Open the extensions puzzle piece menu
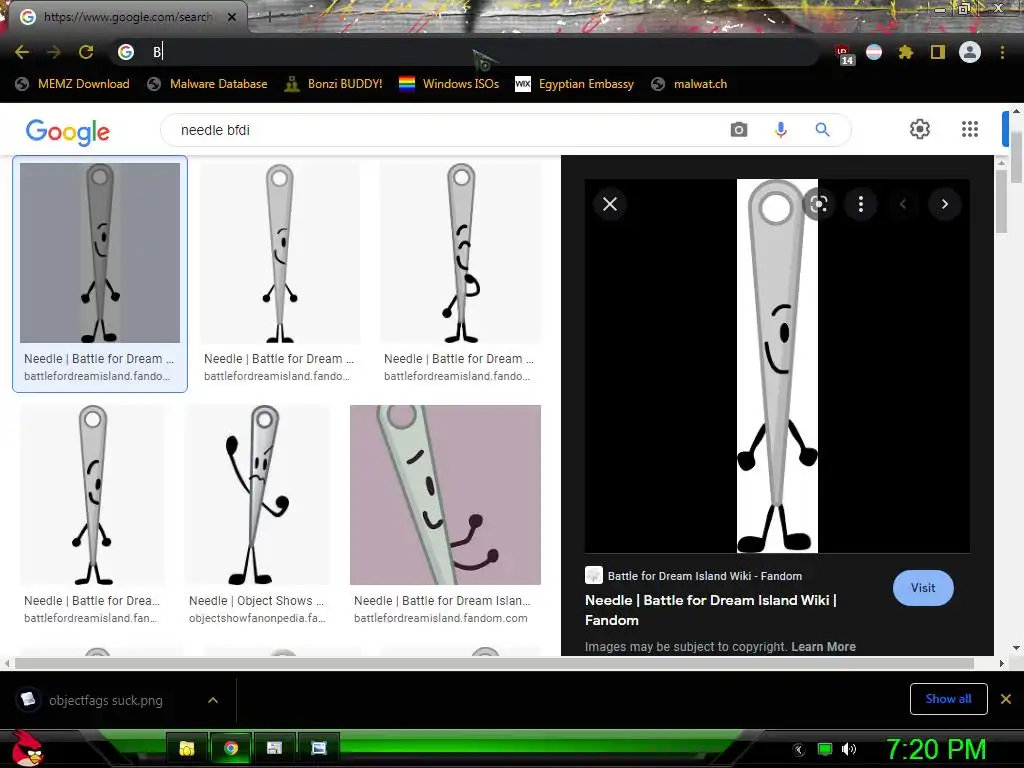The width and height of the screenshot is (1024, 768). (906, 52)
